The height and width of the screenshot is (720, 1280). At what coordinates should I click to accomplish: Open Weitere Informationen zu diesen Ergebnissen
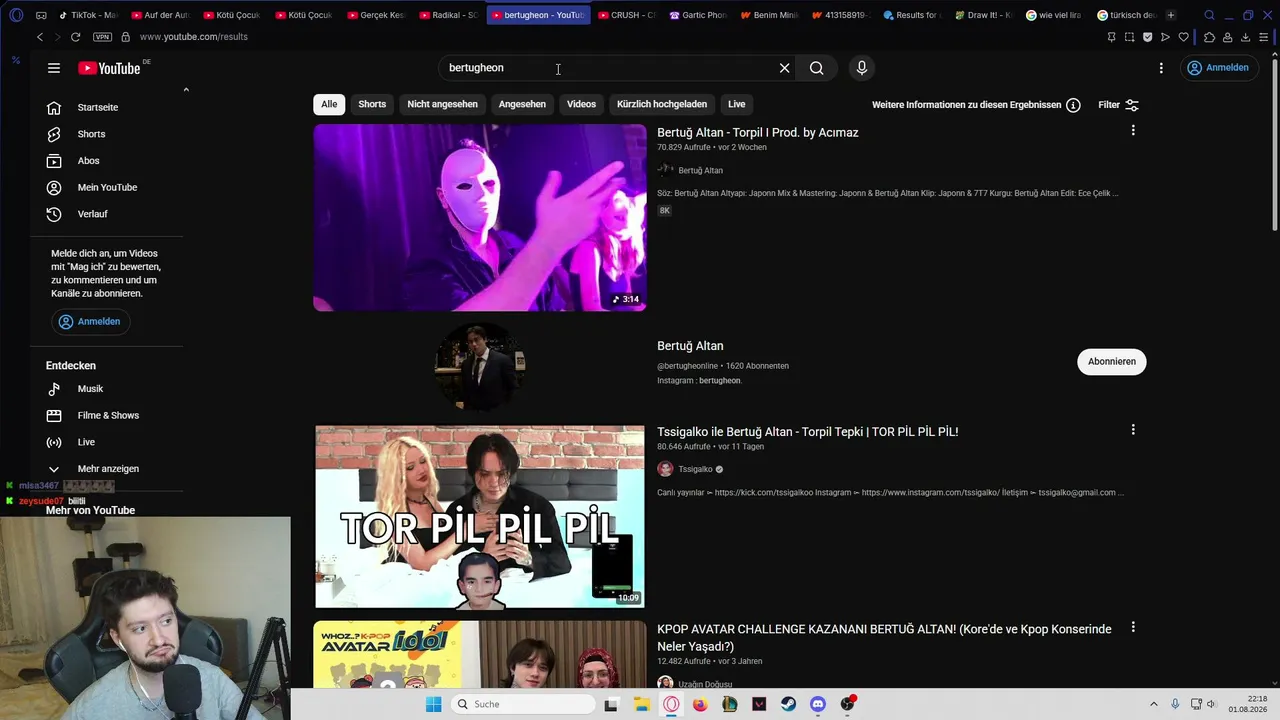point(976,105)
